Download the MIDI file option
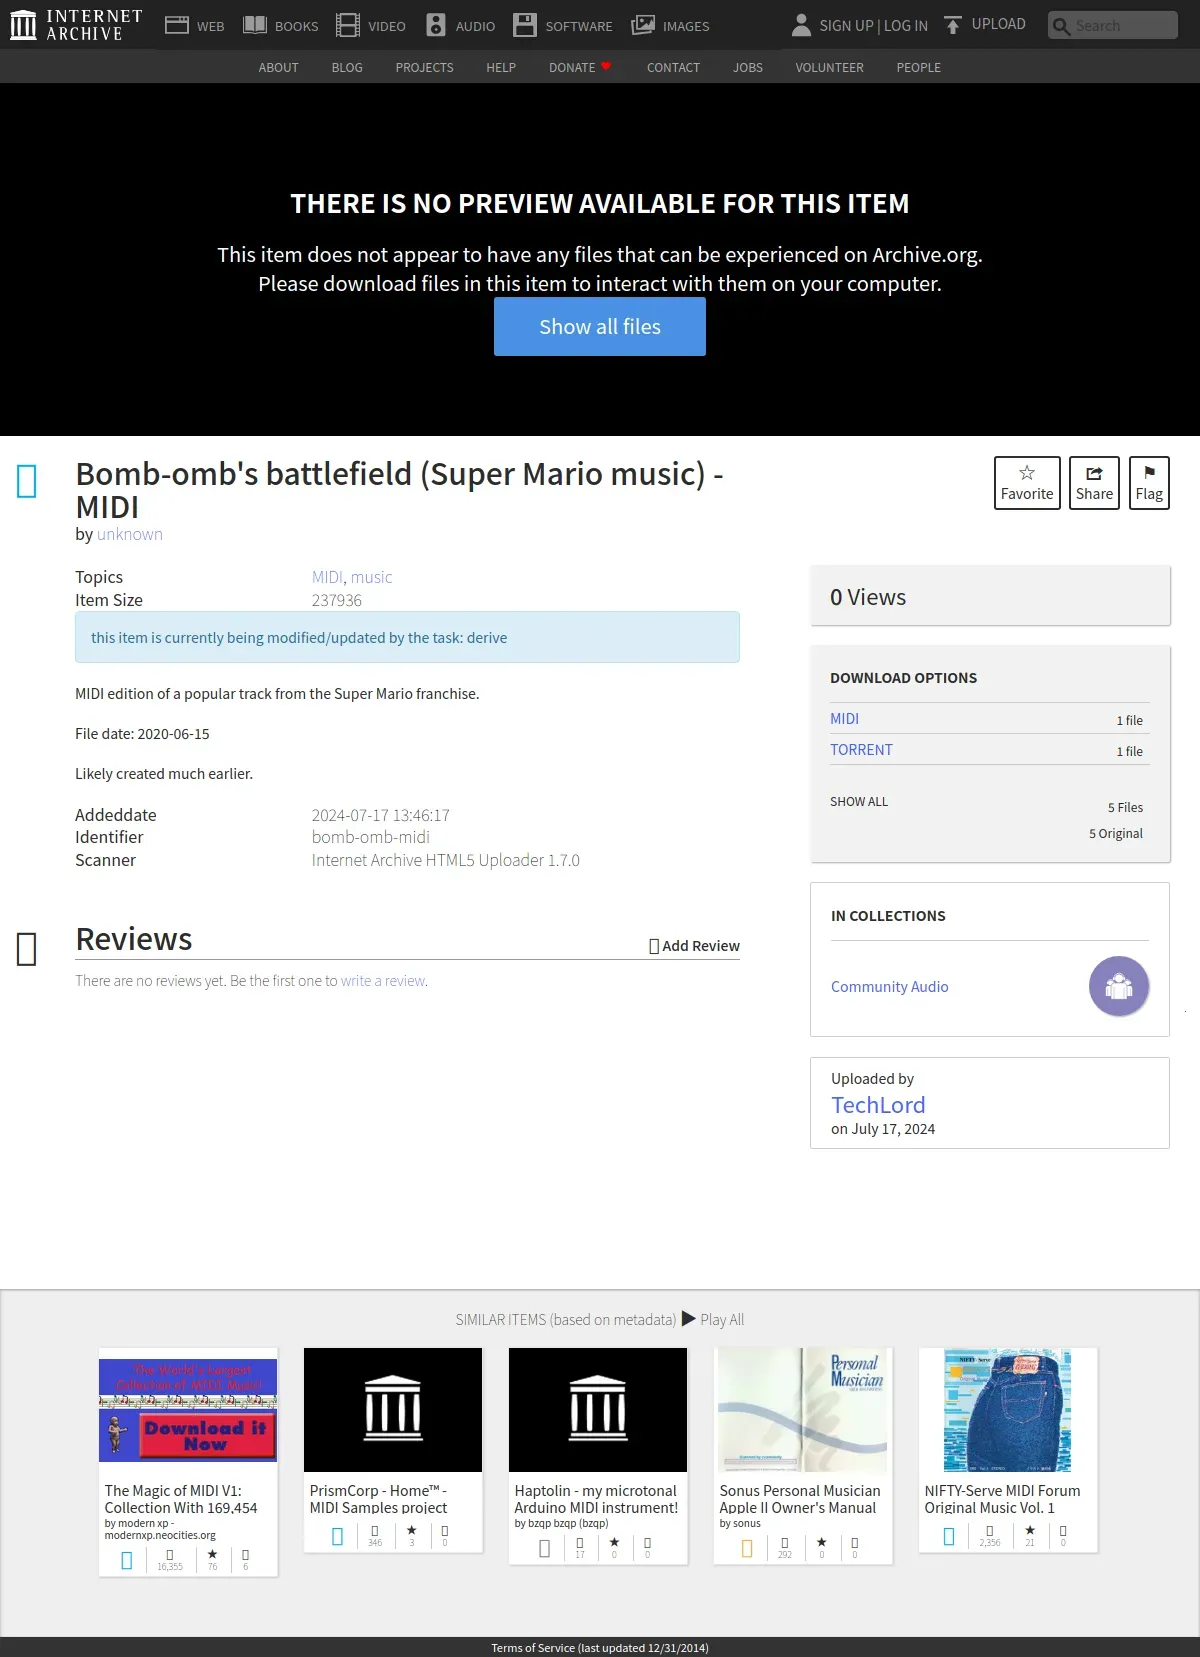Screen dimensions: 1200x1657 [x=844, y=719]
